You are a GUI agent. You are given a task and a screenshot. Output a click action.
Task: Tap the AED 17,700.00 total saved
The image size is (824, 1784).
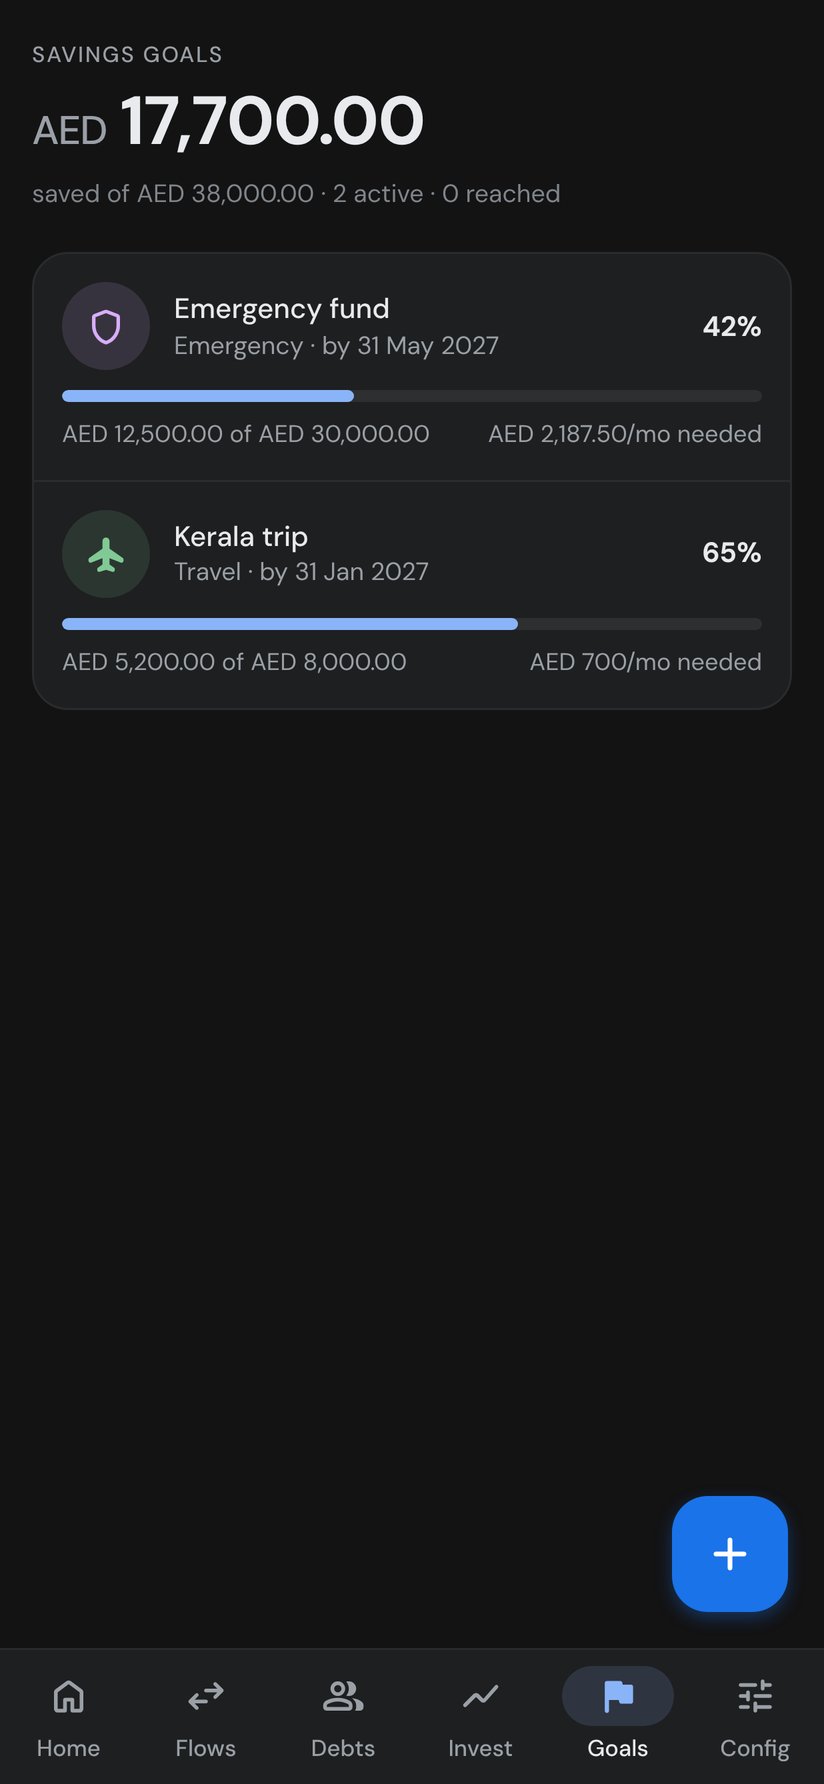tap(228, 122)
